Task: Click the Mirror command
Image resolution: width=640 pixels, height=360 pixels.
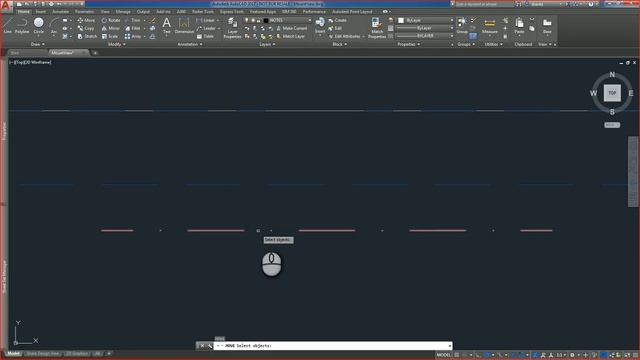Action: [x=111, y=28]
